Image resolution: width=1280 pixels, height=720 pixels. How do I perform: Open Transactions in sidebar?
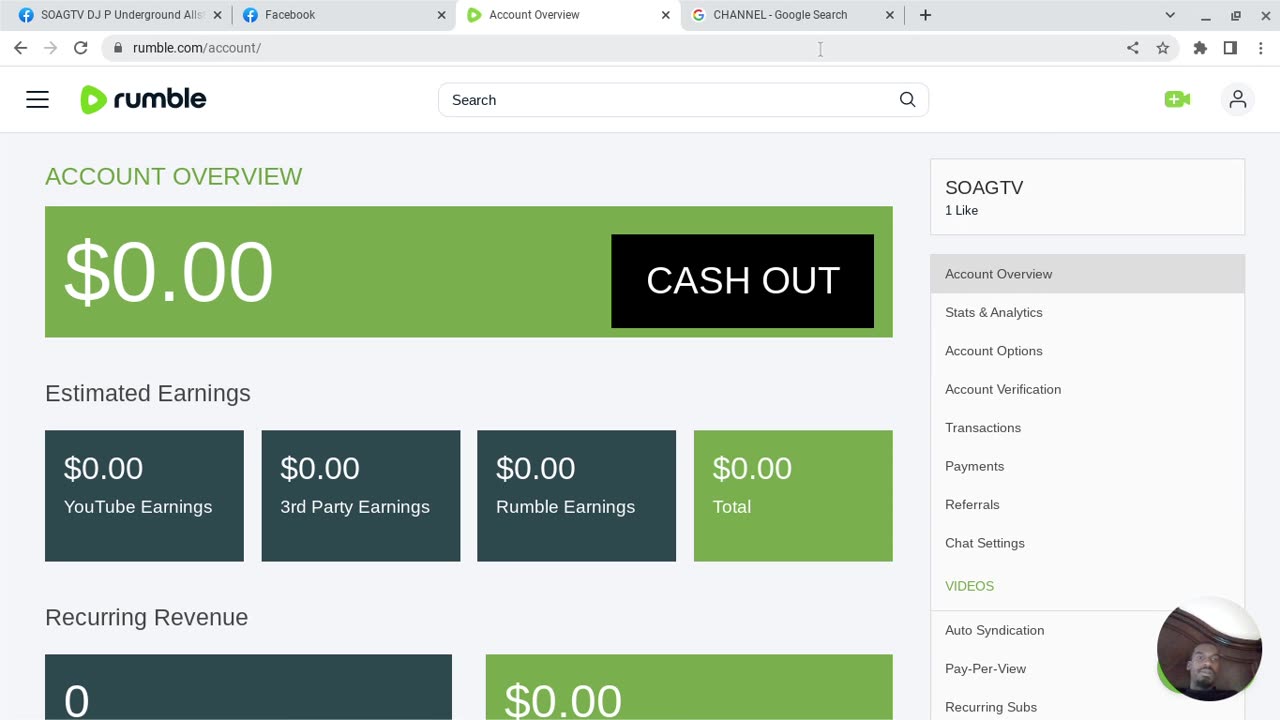[x=1087, y=428]
